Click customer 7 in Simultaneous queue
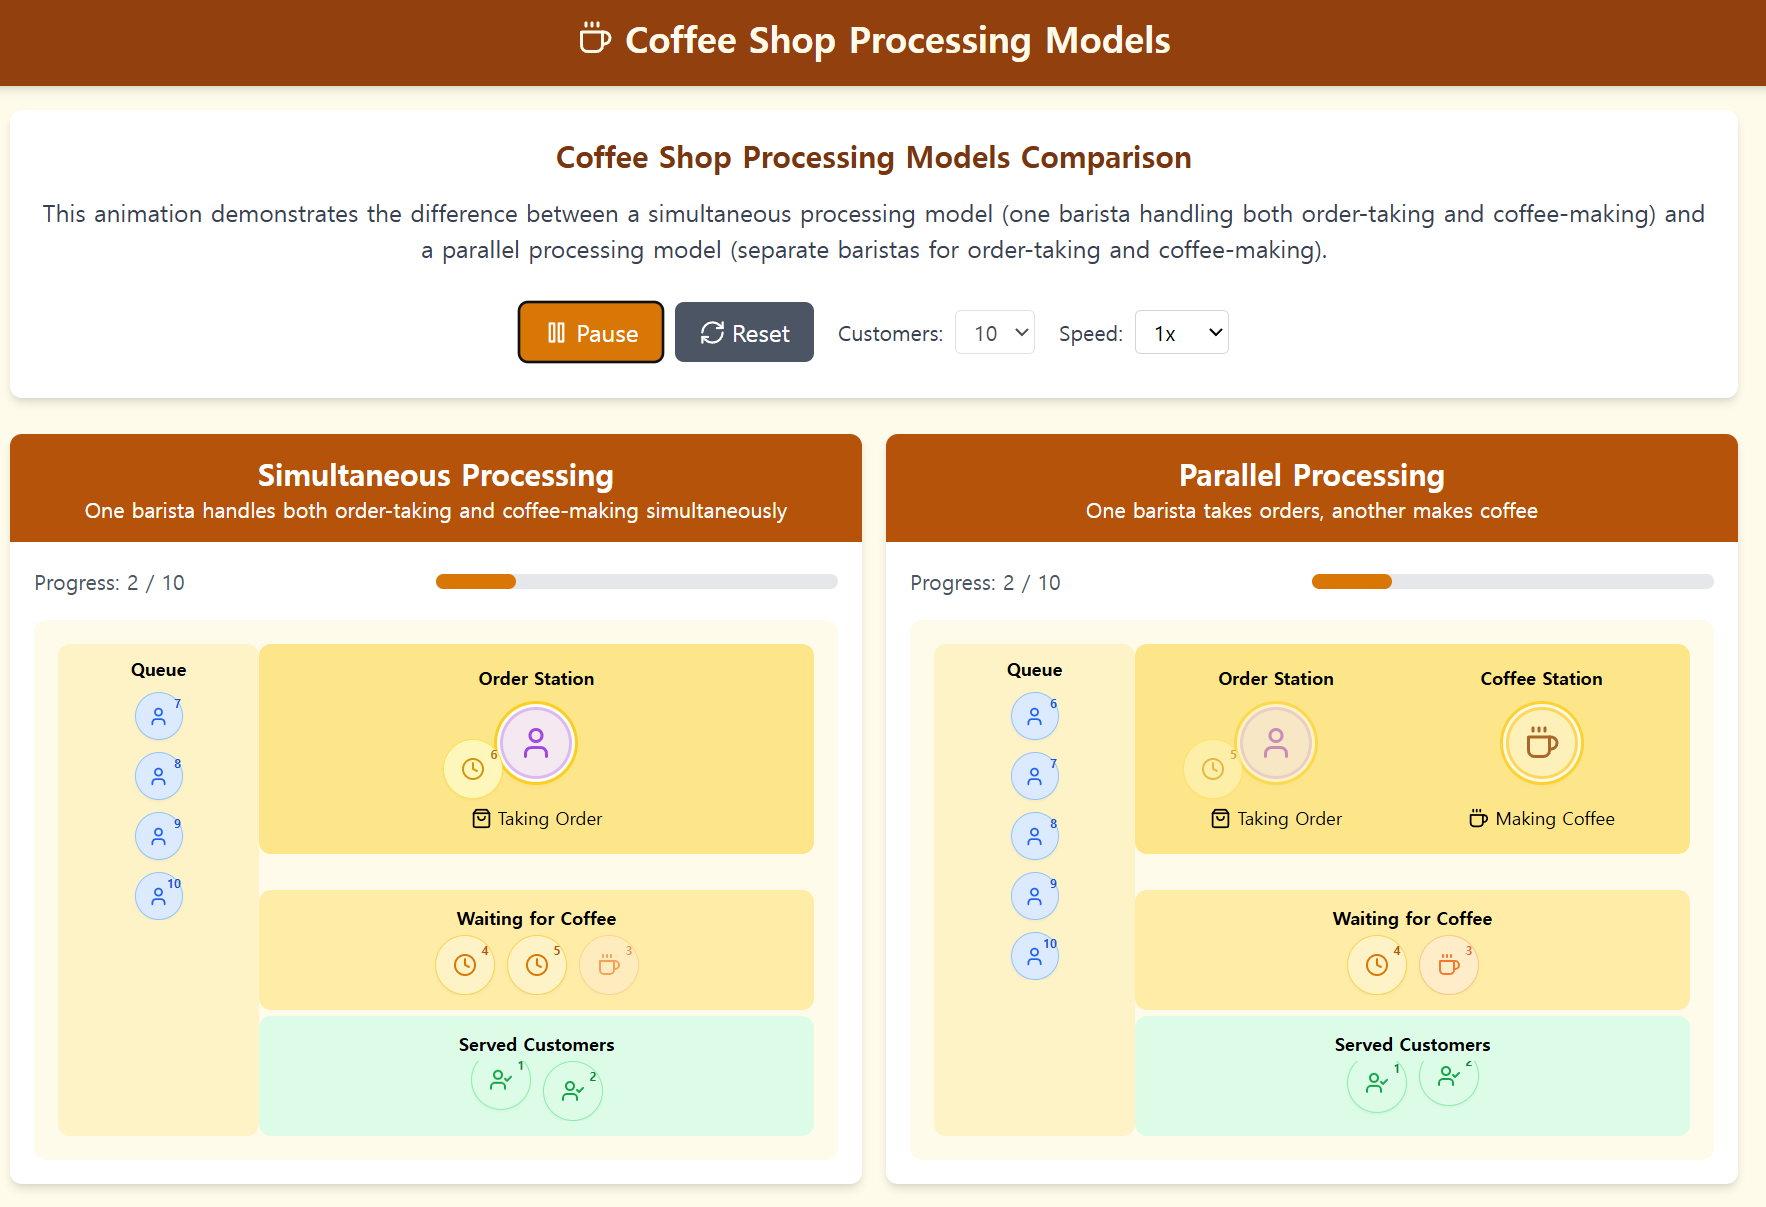1766x1207 pixels. 159,716
